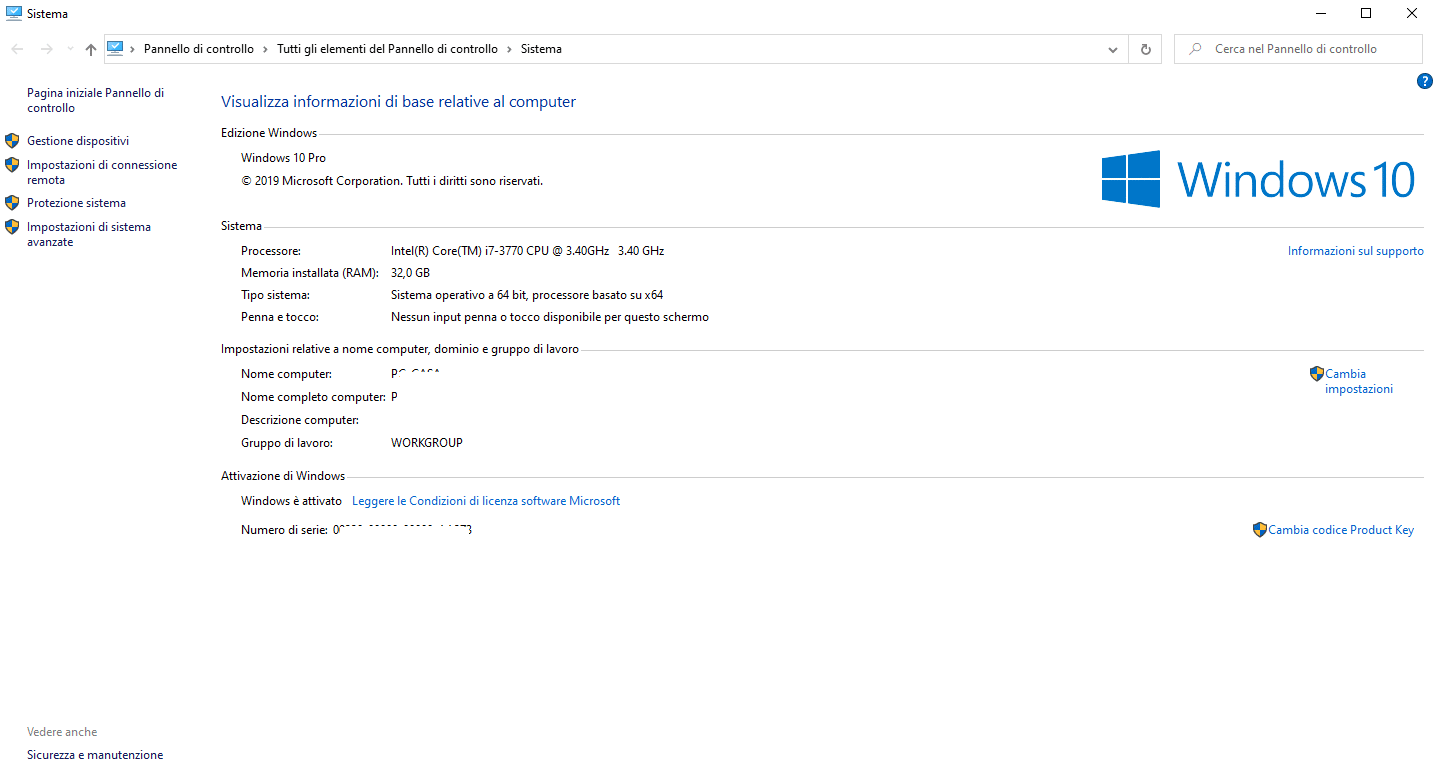The height and width of the screenshot is (778, 1434).
Task: Open Impostazioni di sistema avanzate
Action: (89, 234)
